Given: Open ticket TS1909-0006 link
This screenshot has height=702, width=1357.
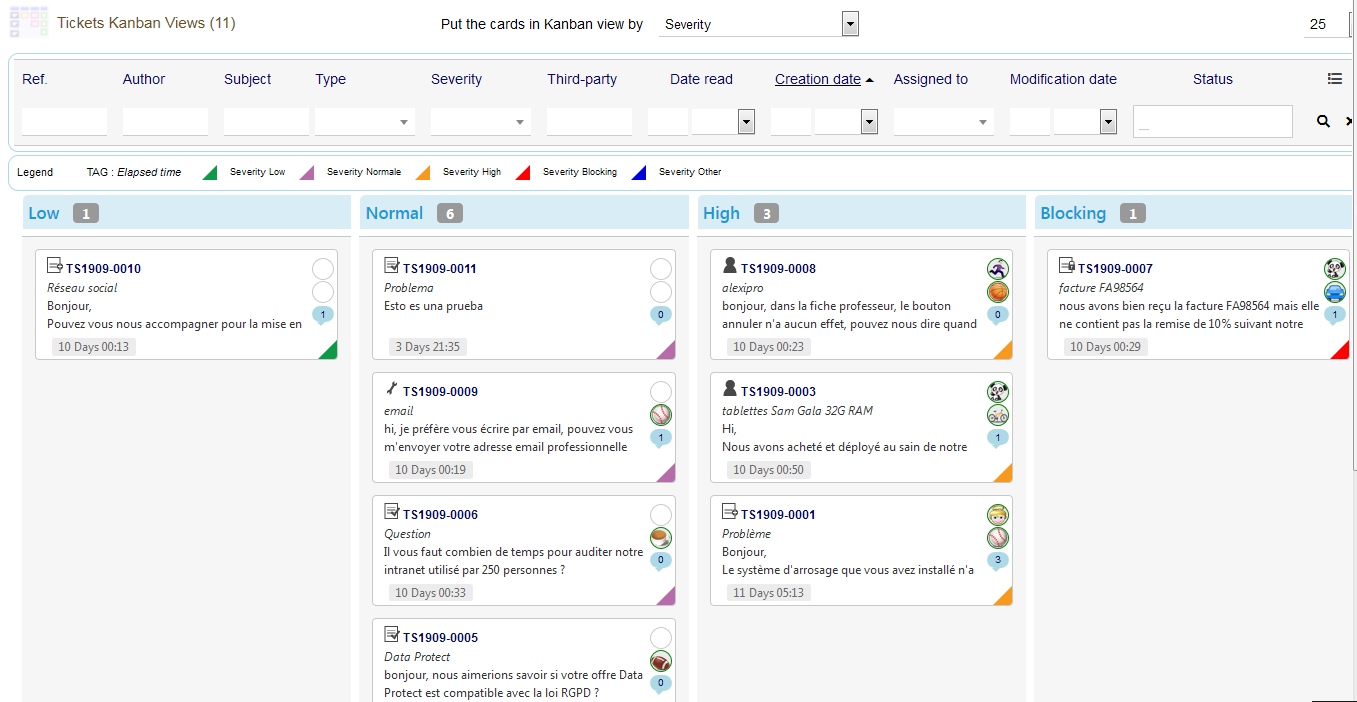Looking at the screenshot, I should (440, 515).
